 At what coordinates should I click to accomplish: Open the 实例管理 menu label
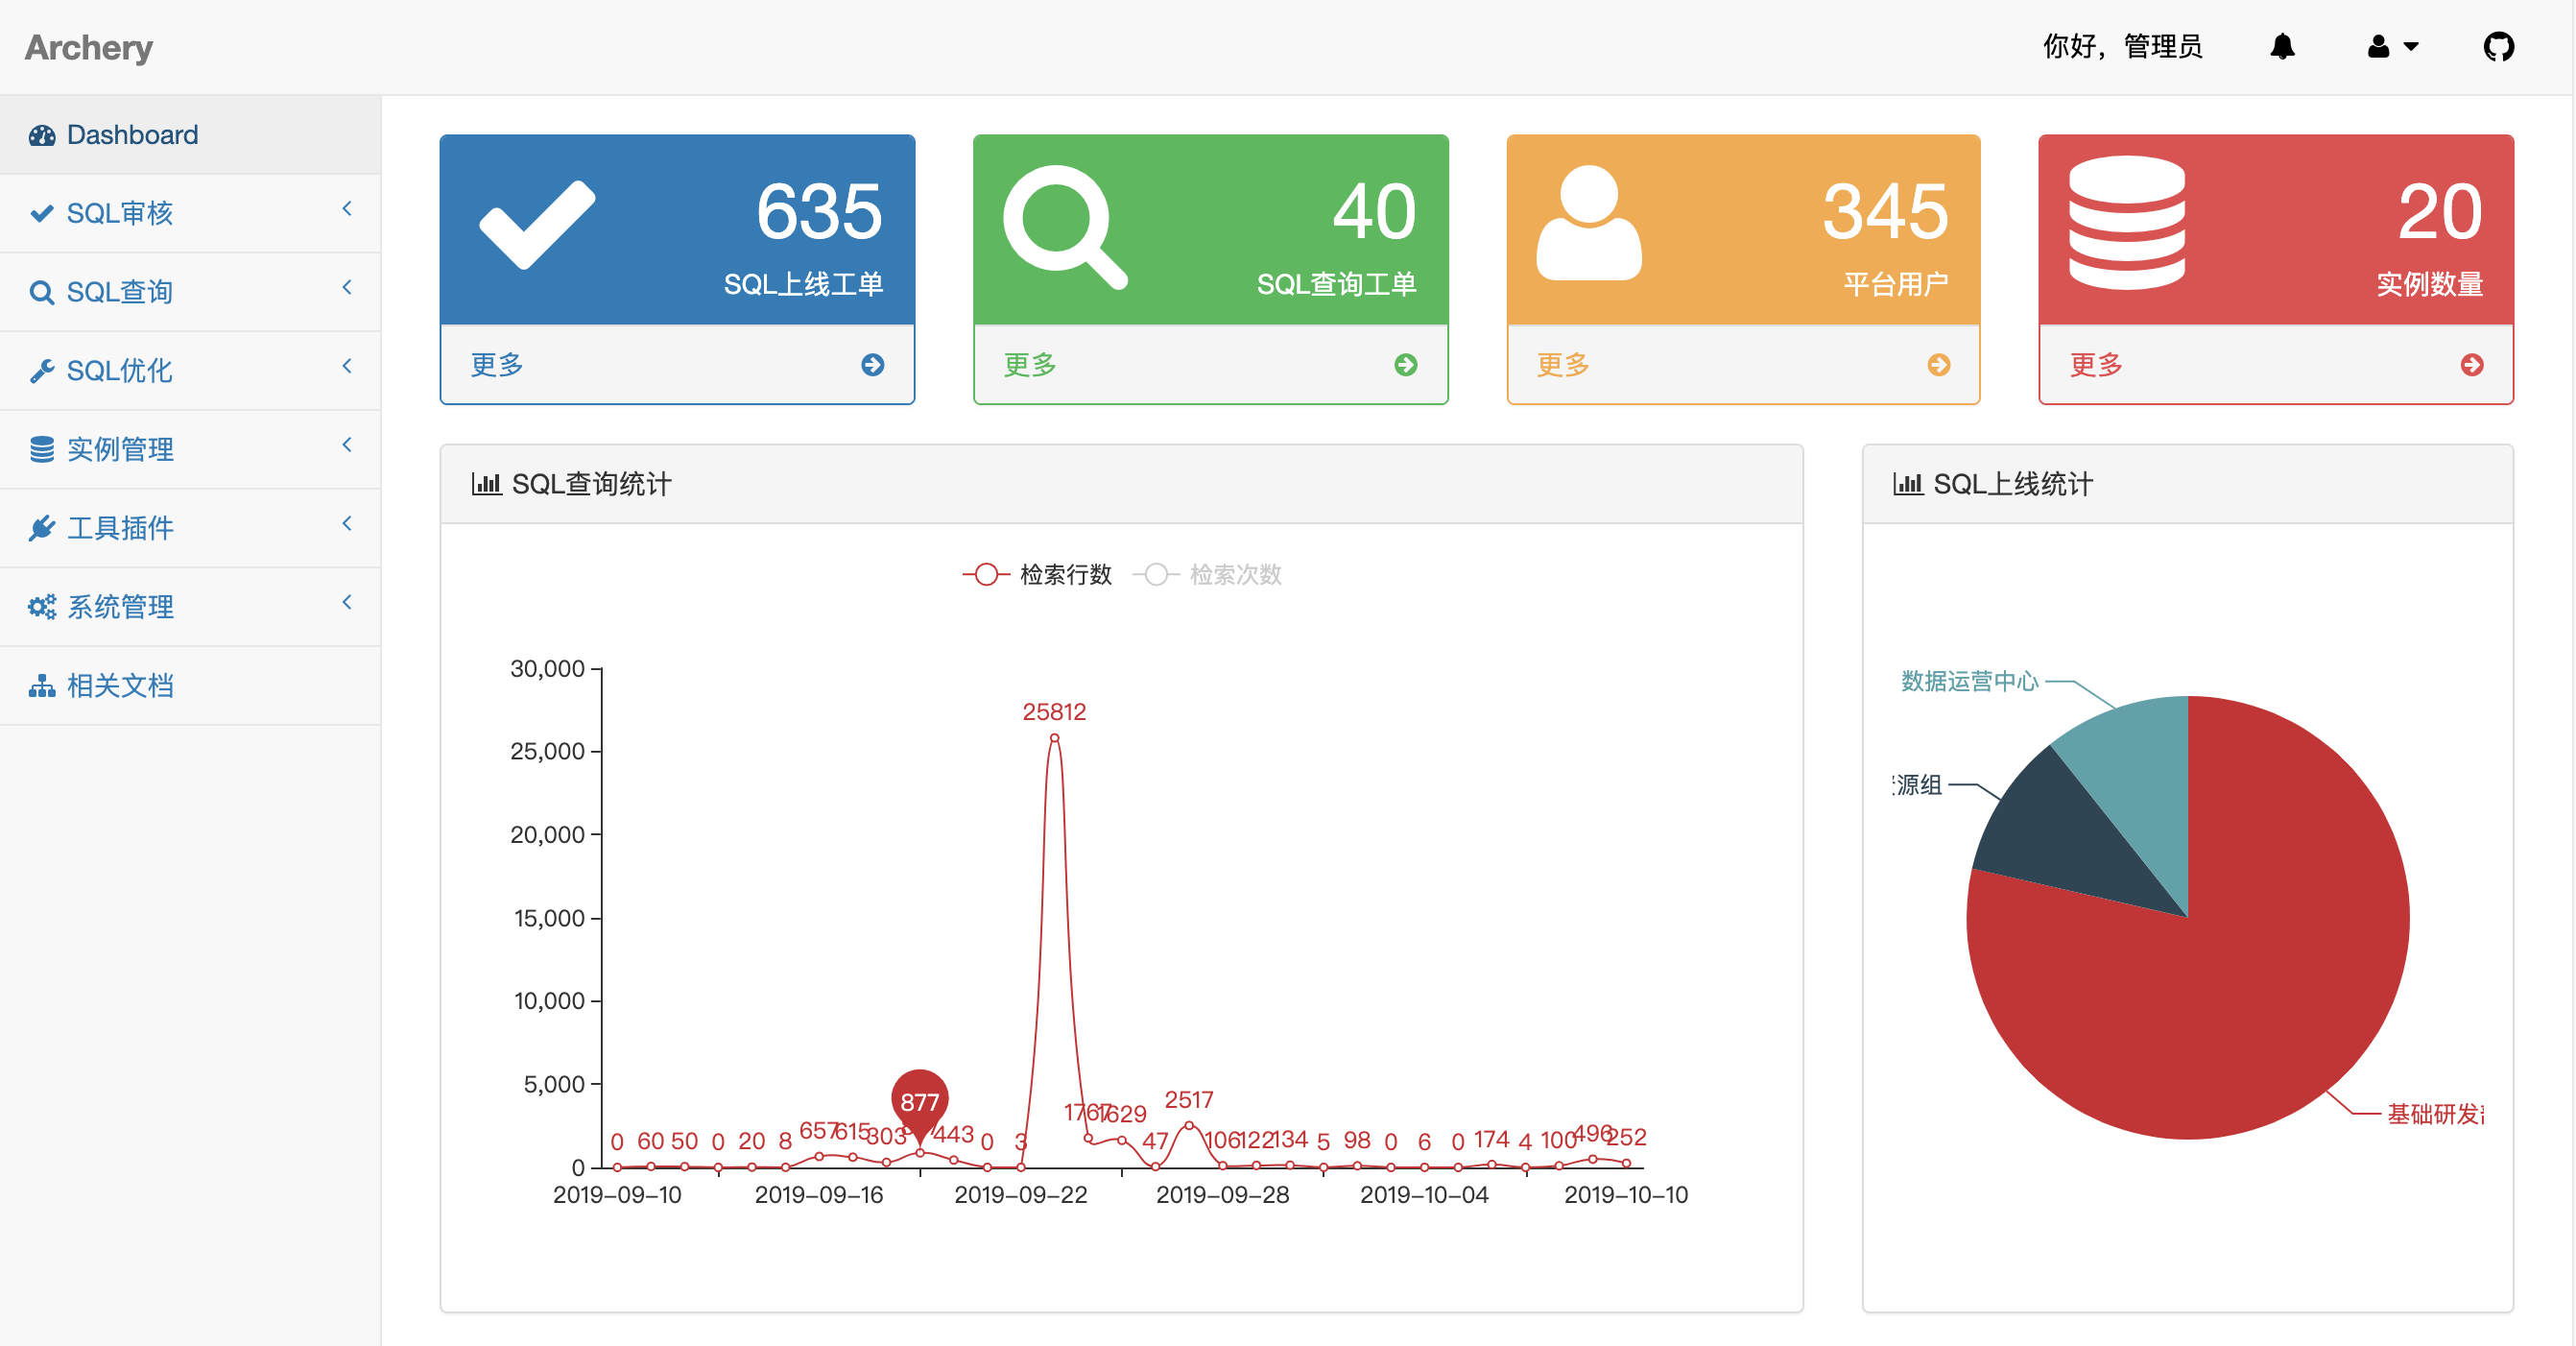120,450
